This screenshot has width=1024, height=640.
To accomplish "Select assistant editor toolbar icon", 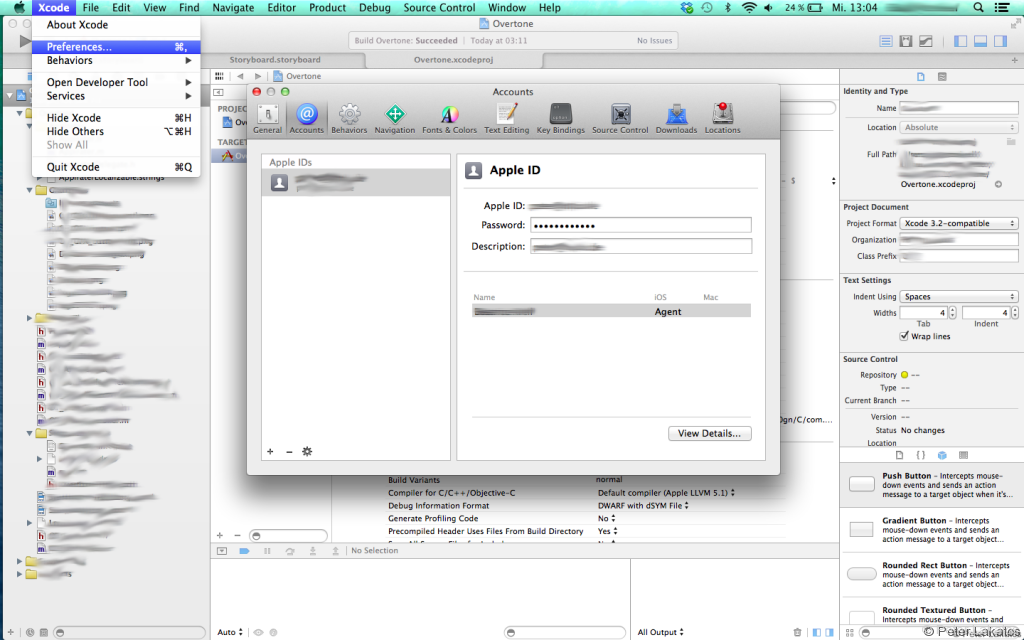I will (906, 41).
